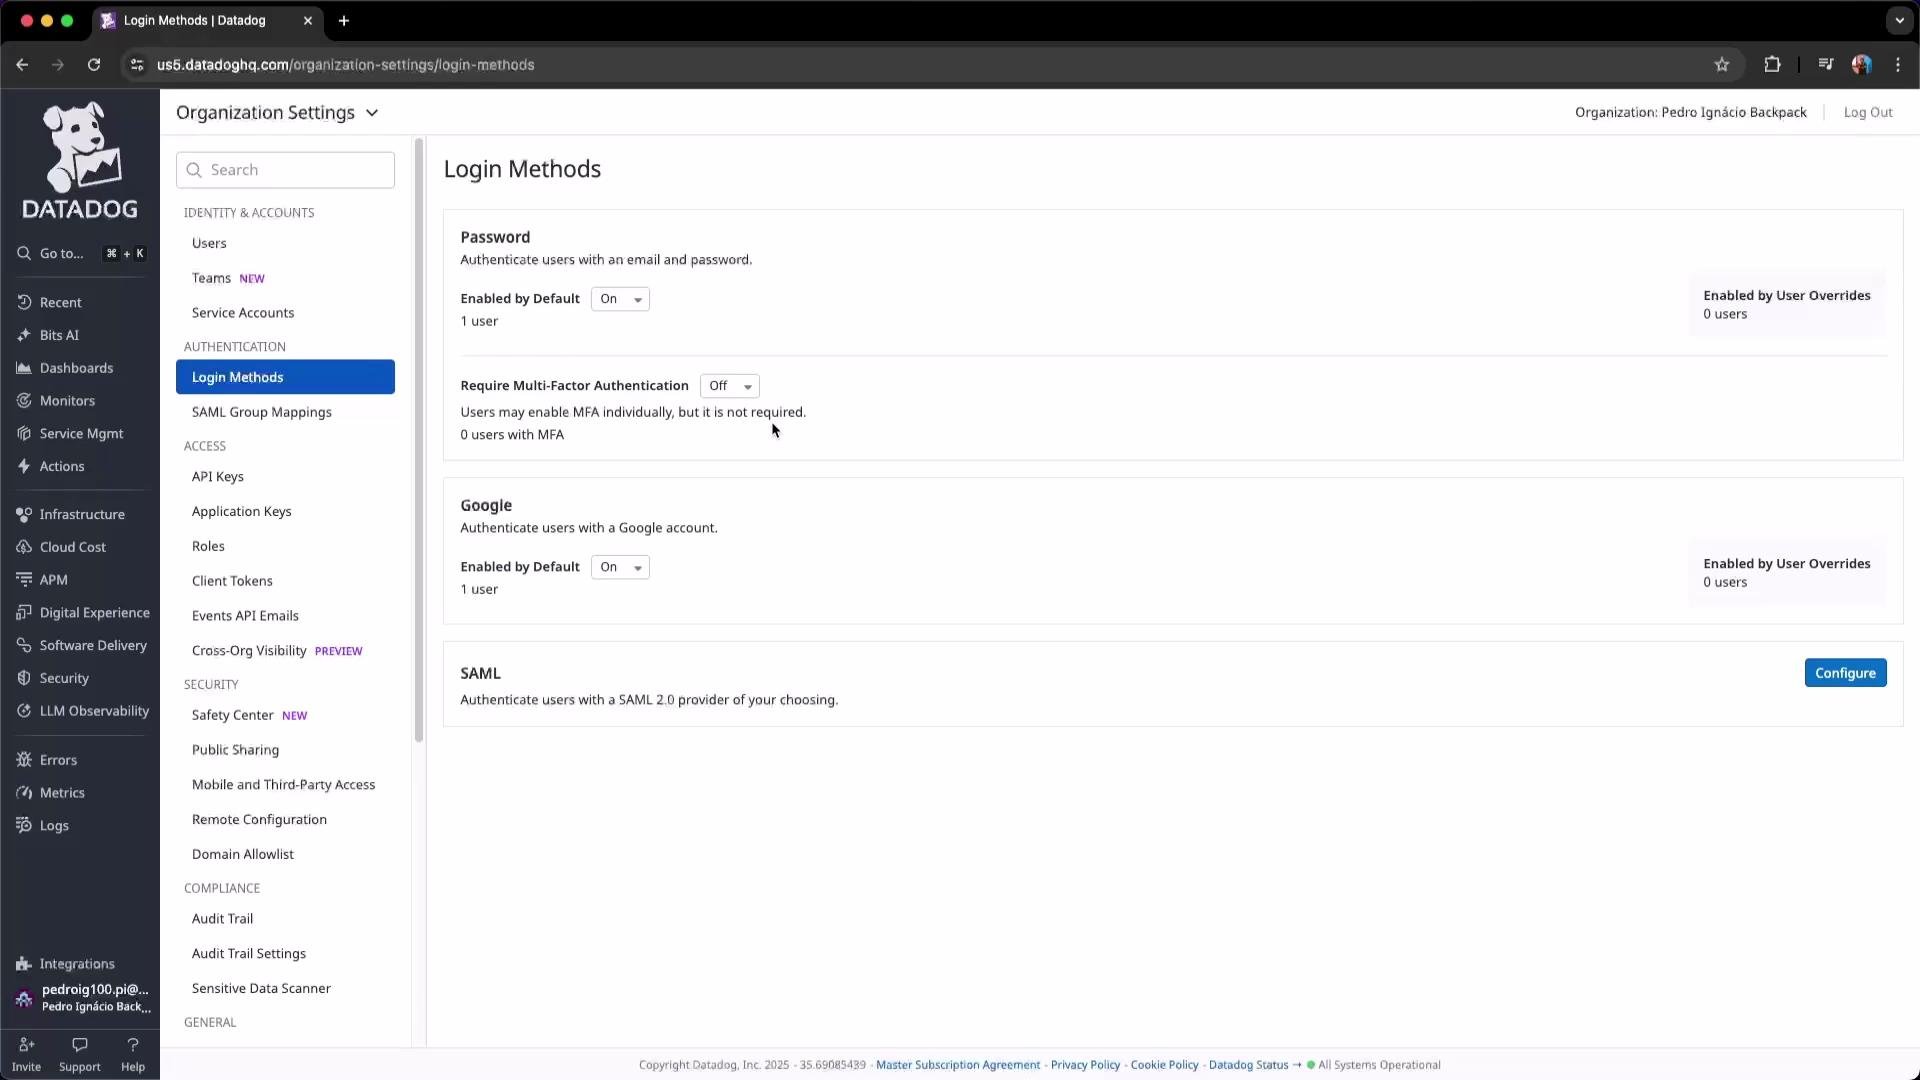Open Password Enabled by Default dropdown

620,299
